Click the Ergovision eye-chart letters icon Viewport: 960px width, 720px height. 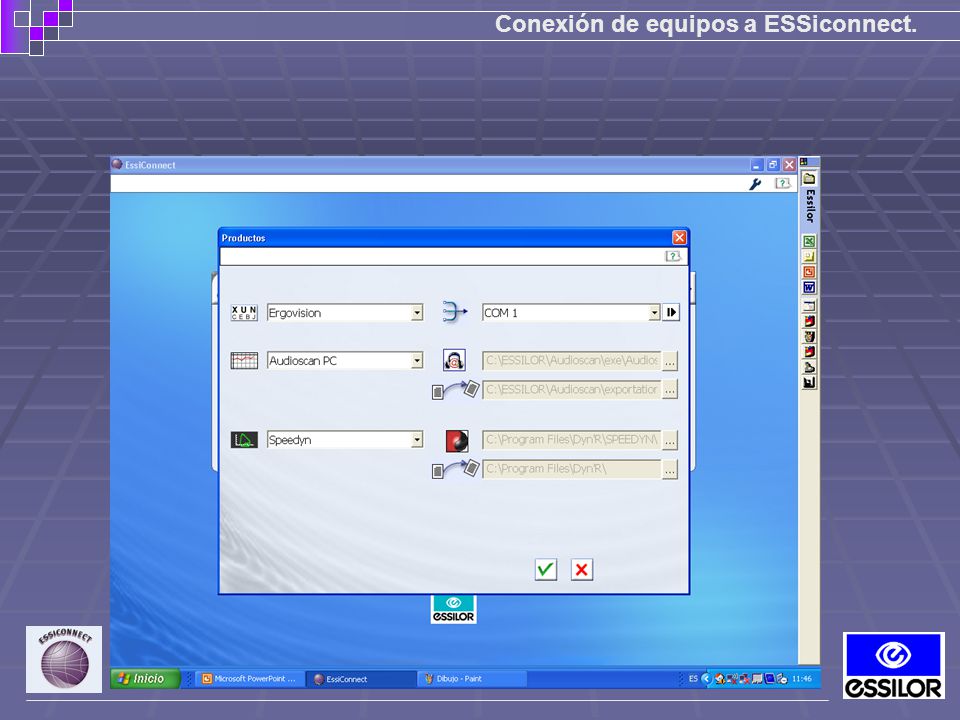coord(244,313)
